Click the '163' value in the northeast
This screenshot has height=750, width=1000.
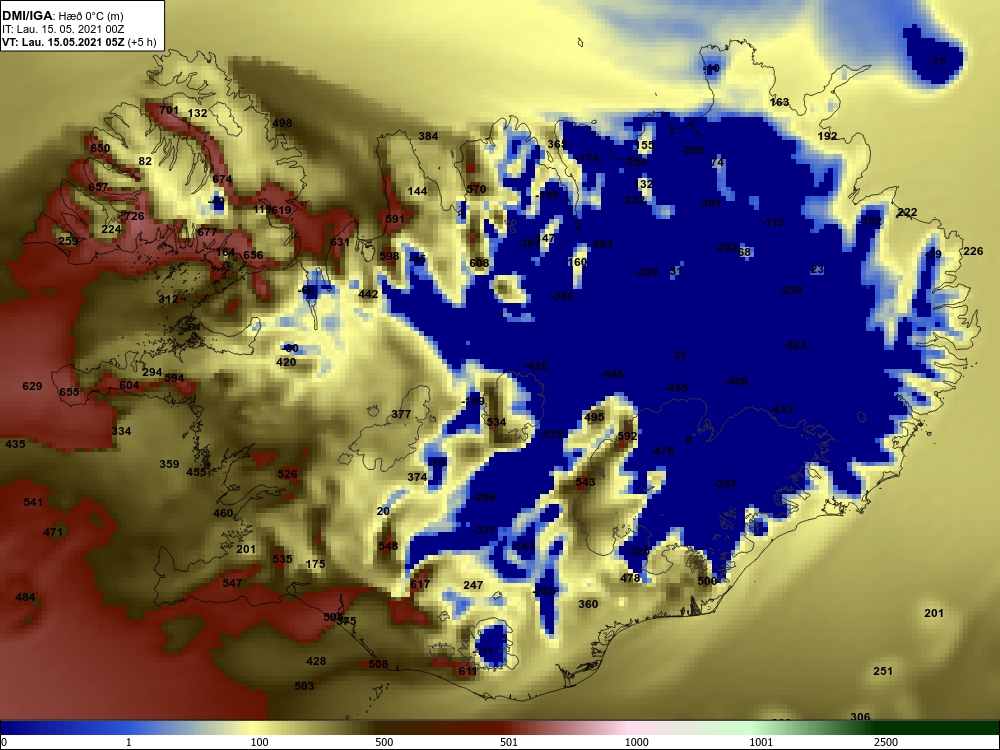coord(779,102)
